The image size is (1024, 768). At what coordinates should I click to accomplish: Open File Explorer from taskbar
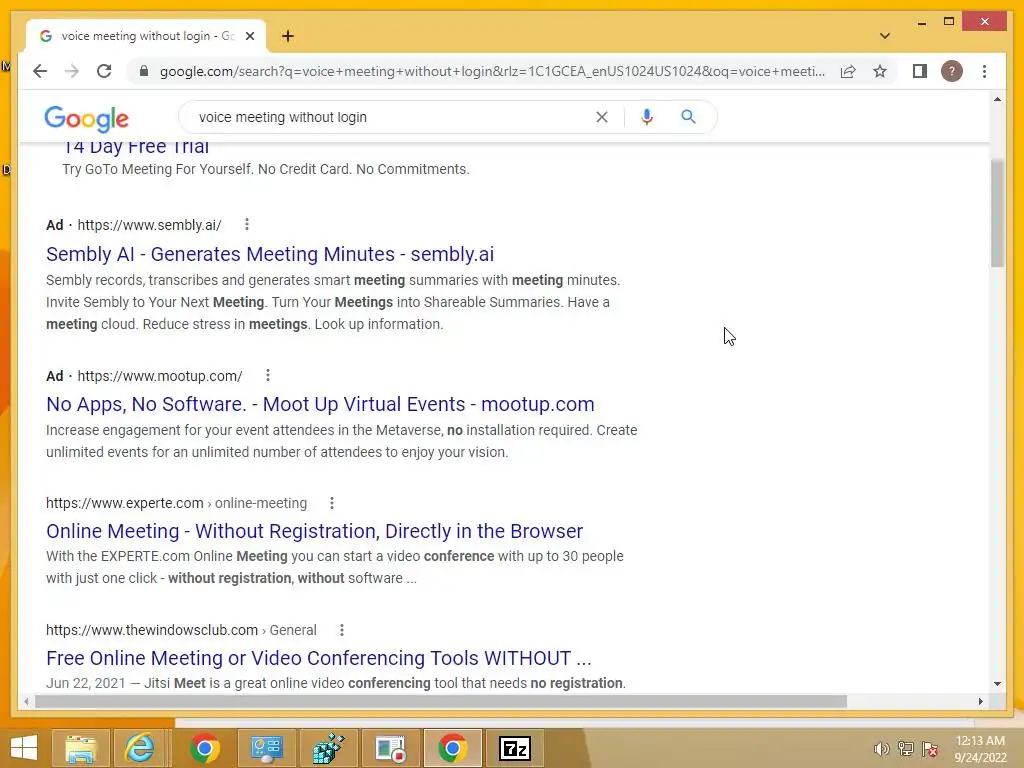[x=80, y=748]
